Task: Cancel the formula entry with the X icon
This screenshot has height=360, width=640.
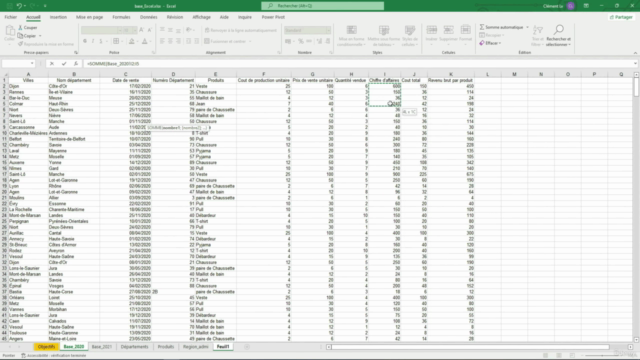Action: [52, 64]
